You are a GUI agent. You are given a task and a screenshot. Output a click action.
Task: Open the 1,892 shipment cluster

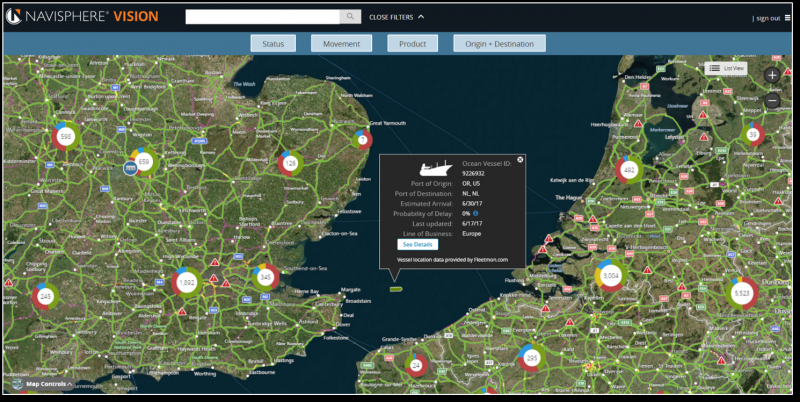pos(187,283)
